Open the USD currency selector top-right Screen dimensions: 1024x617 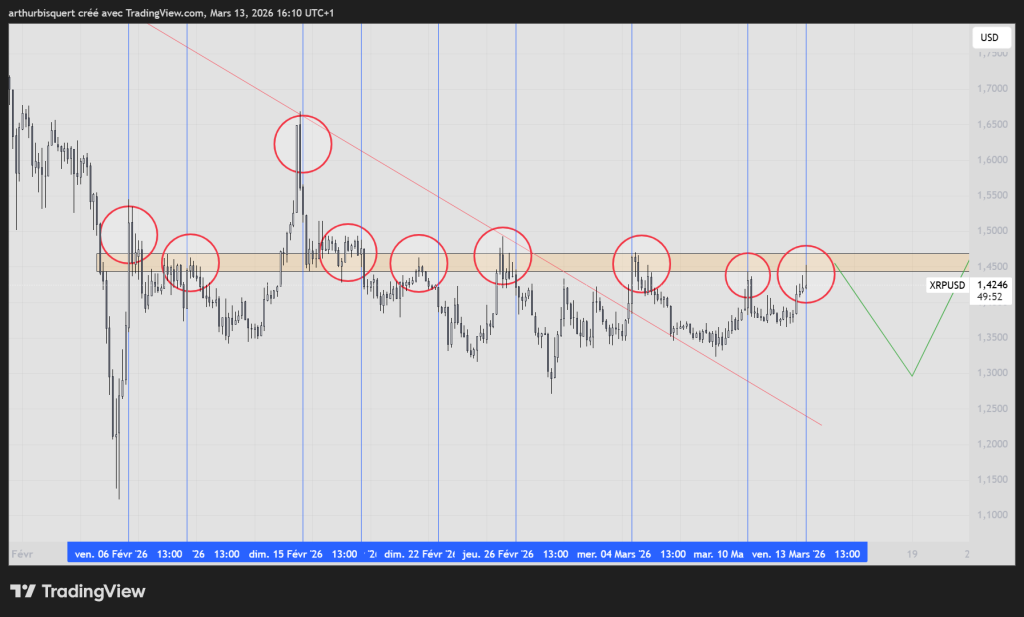tap(991, 37)
